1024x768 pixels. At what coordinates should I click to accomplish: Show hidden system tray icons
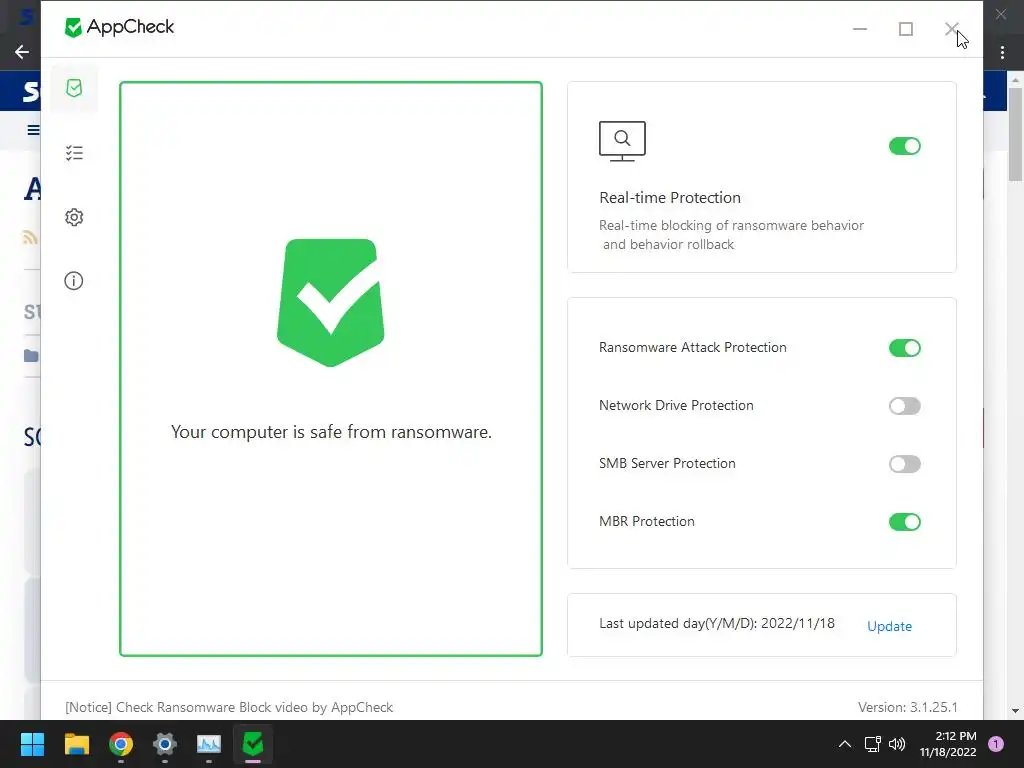(x=844, y=744)
